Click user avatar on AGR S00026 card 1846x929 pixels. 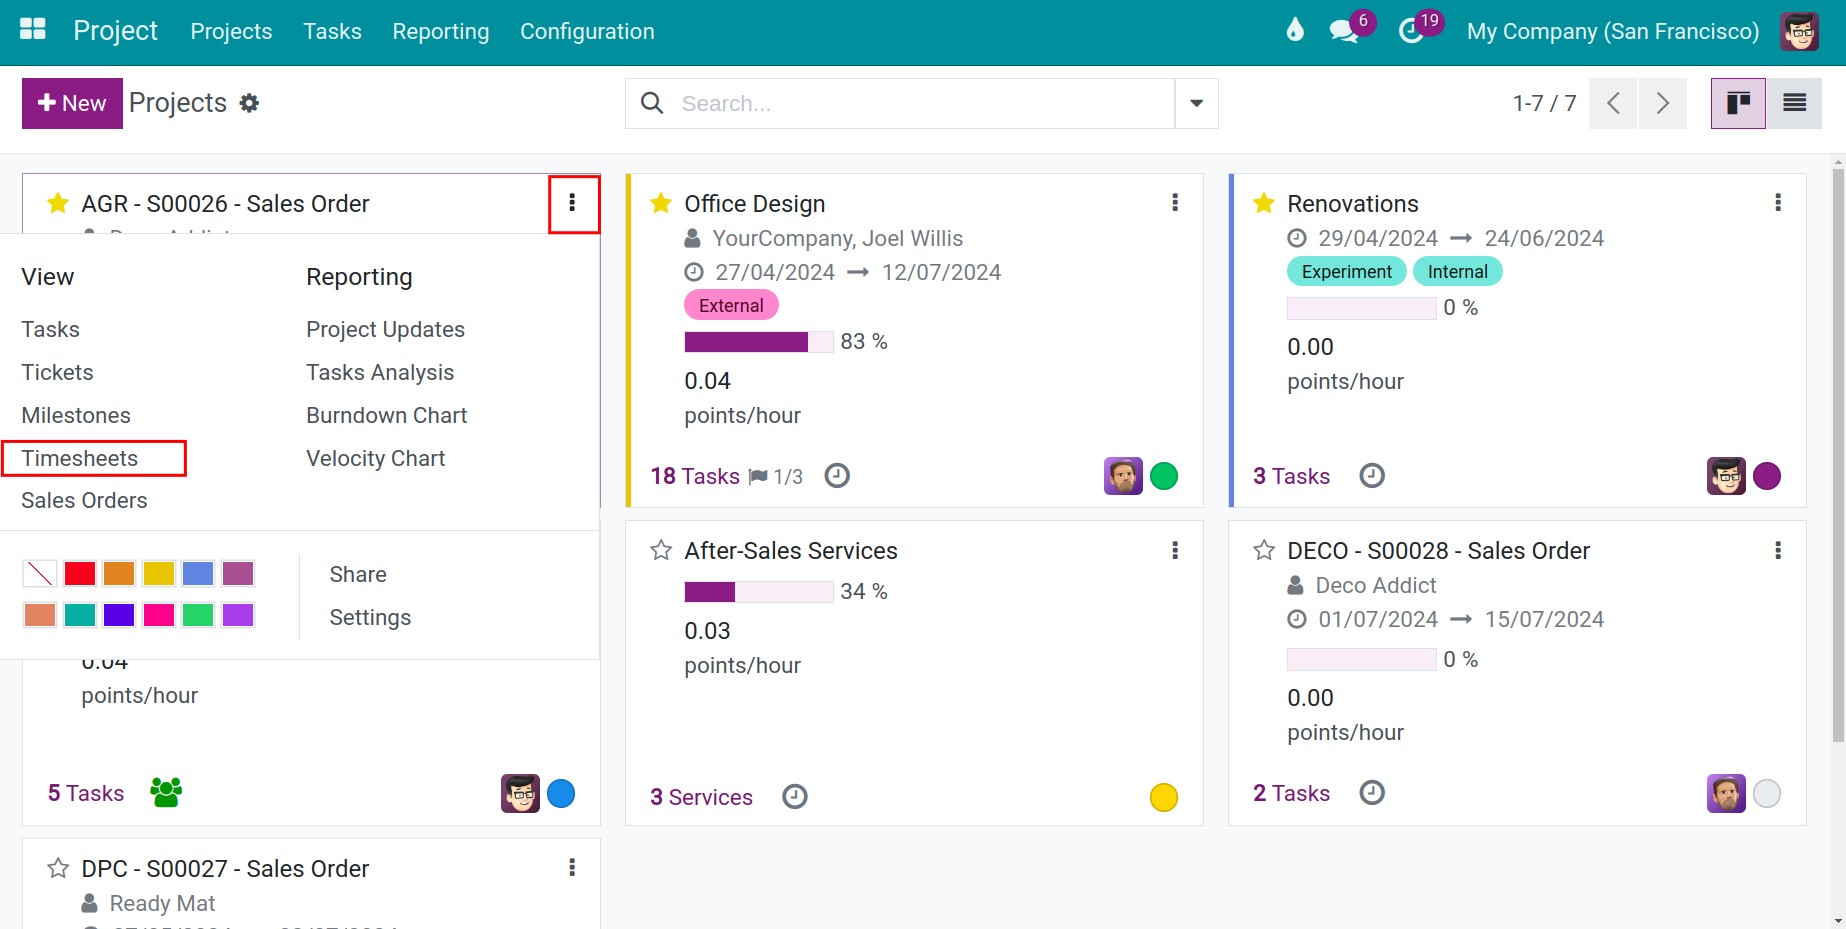coord(520,793)
